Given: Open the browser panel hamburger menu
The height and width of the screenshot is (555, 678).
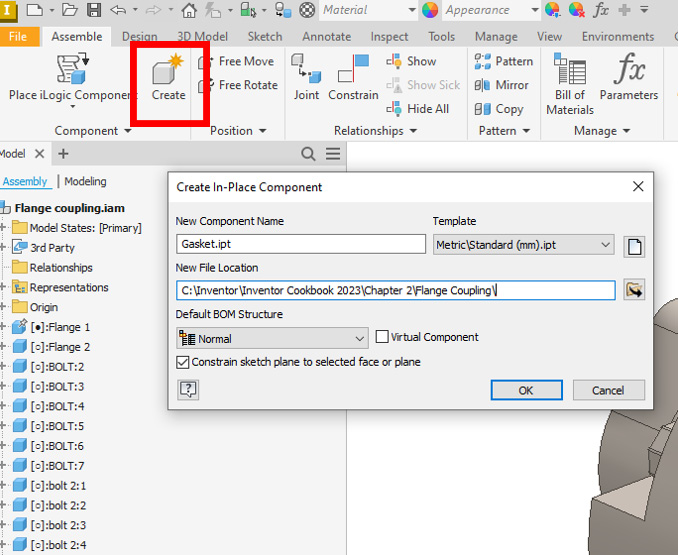Looking at the screenshot, I should point(333,153).
